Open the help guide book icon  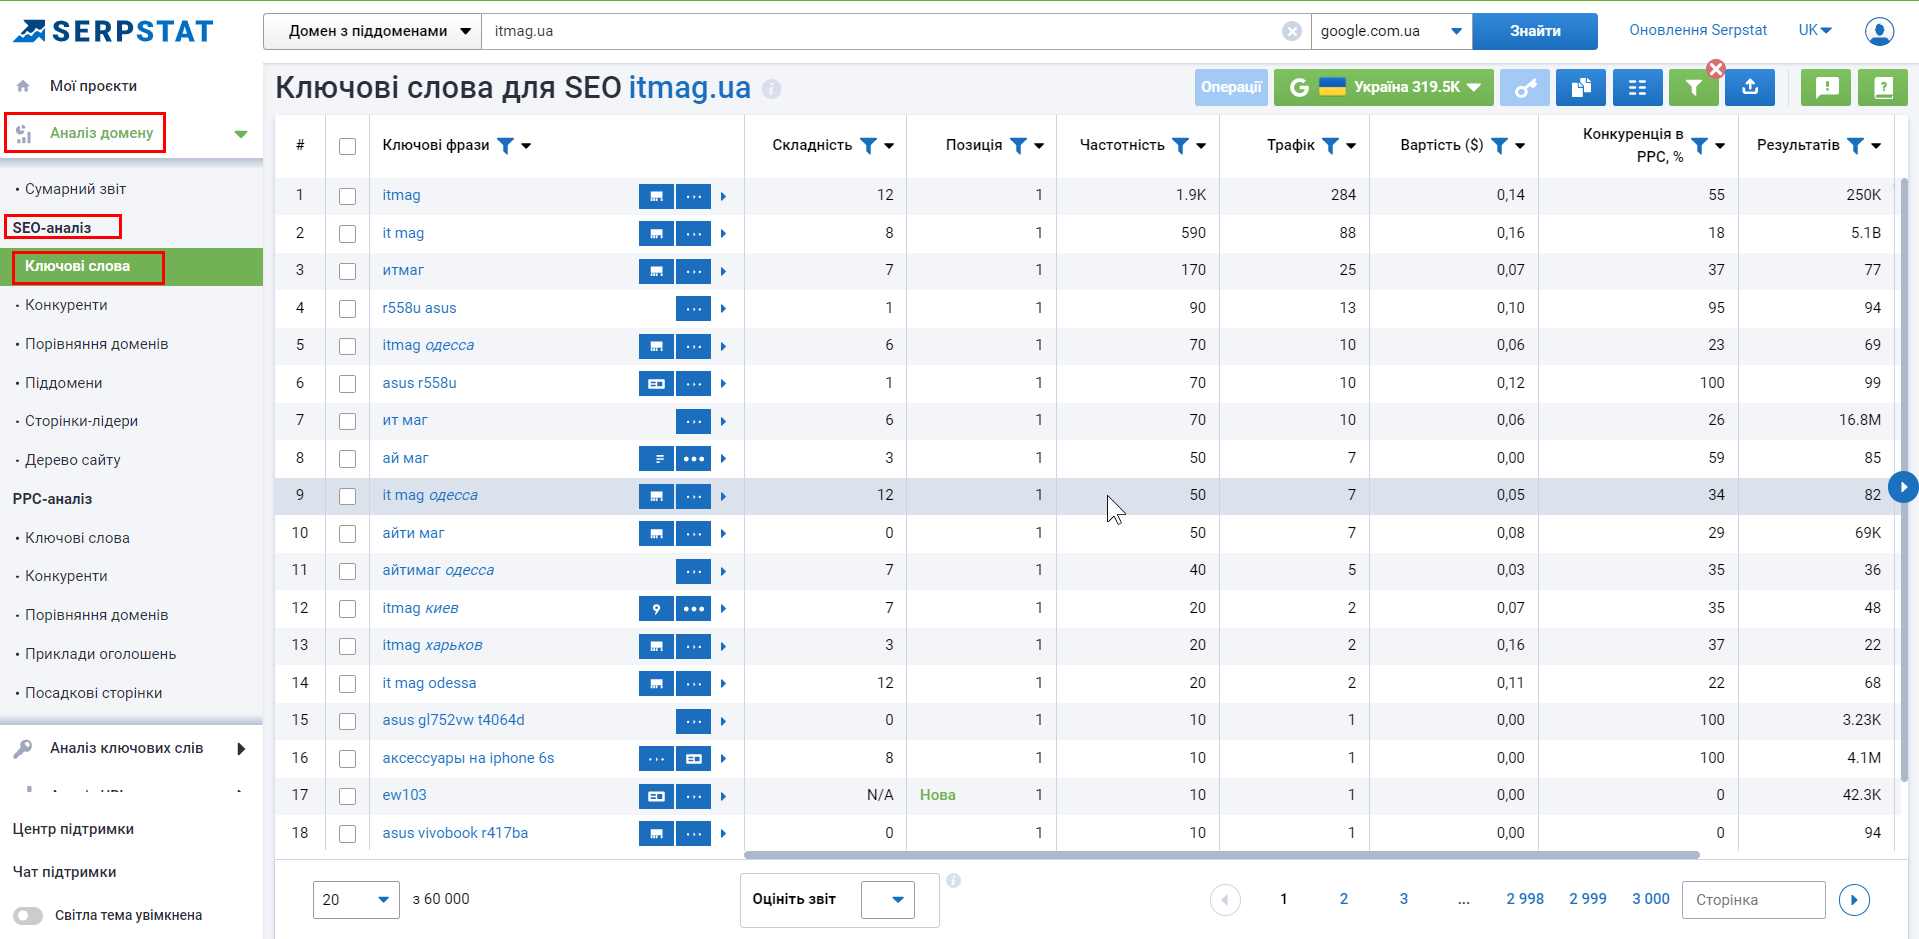click(1883, 88)
